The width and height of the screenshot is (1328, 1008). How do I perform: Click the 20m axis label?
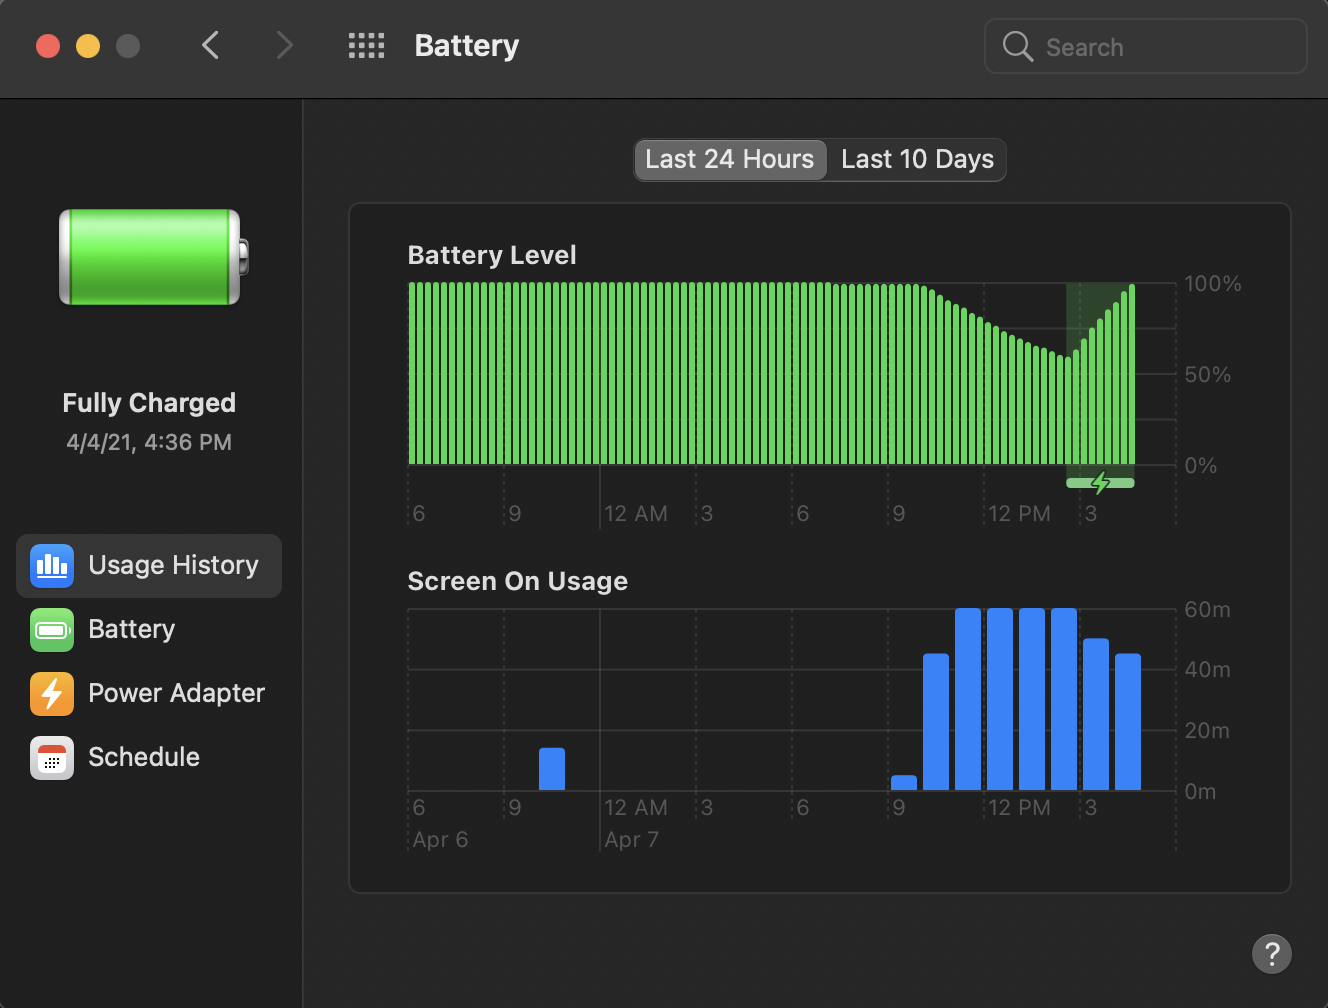click(1208, 731)
